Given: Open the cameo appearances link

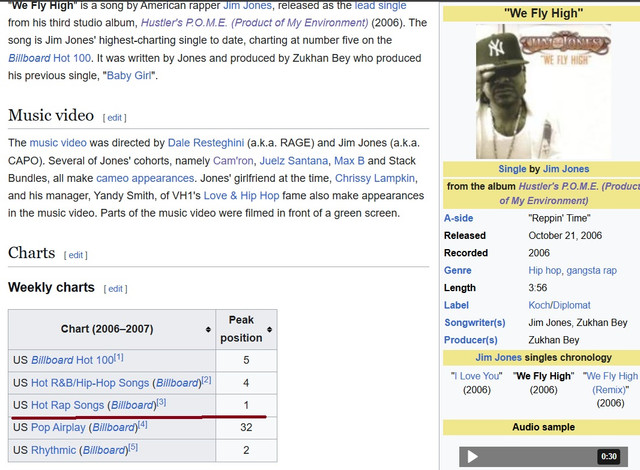Looking at the screenshot, I should (145, 178).
